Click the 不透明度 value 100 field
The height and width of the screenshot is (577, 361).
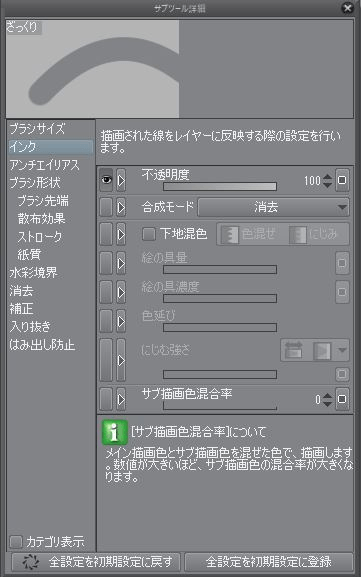click(x=312, y=181)
